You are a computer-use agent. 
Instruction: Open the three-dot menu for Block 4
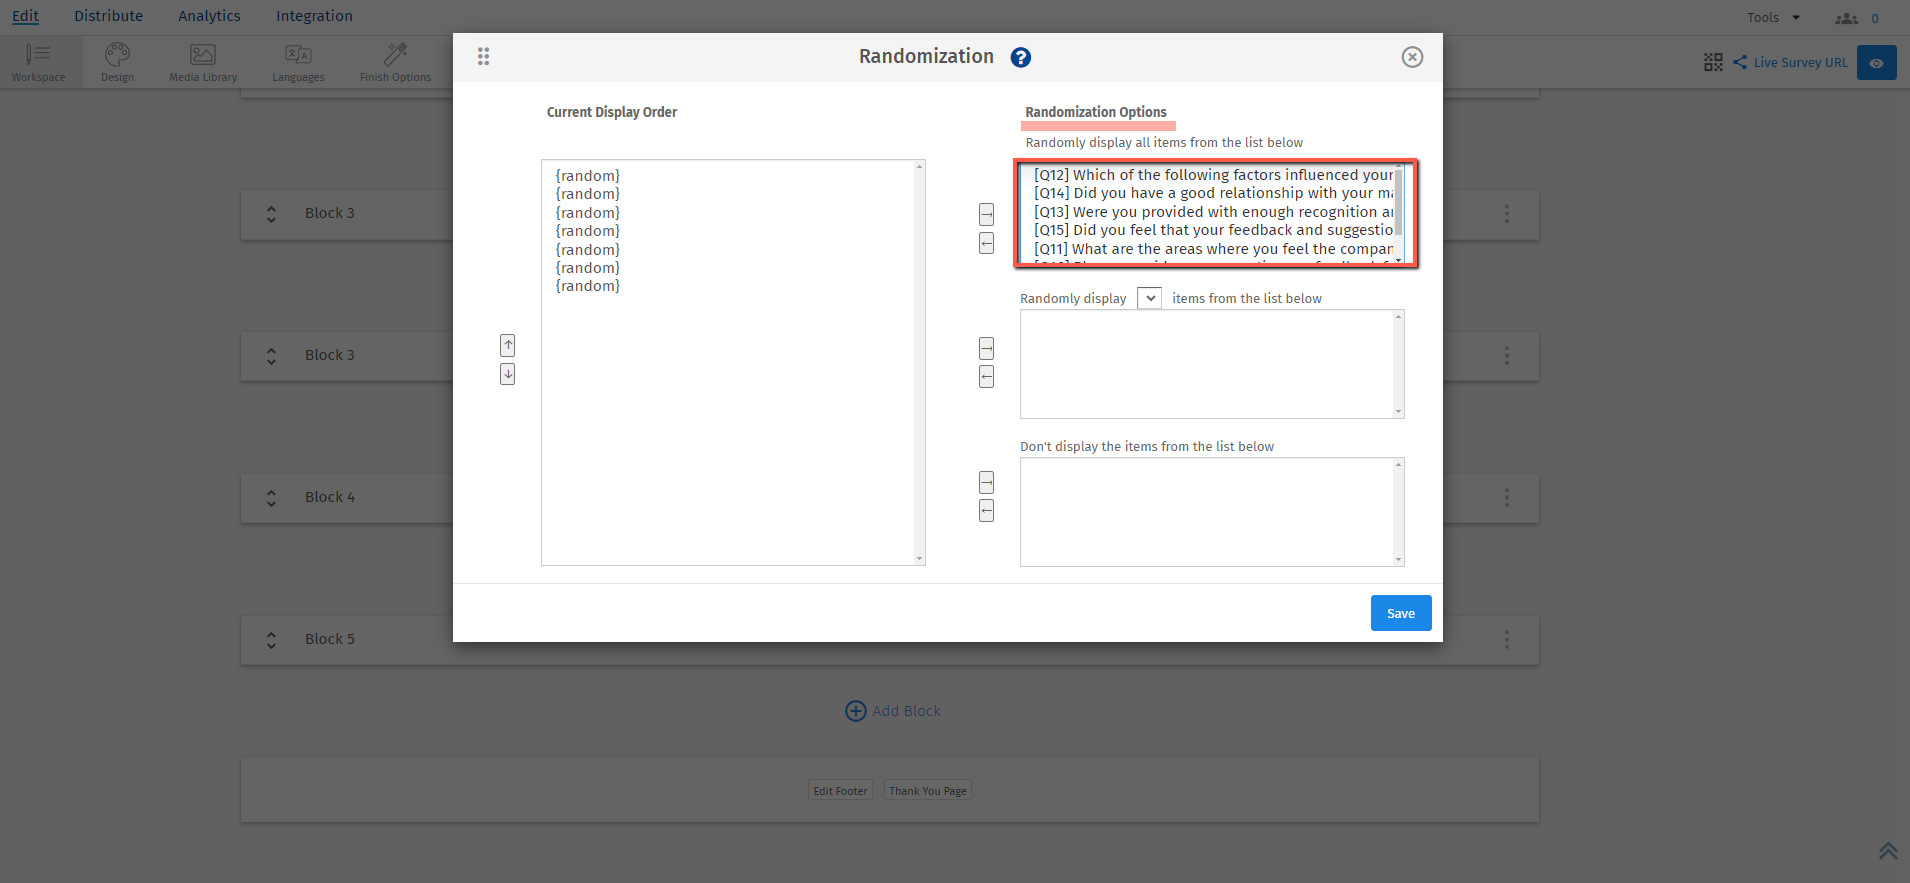1507,497
